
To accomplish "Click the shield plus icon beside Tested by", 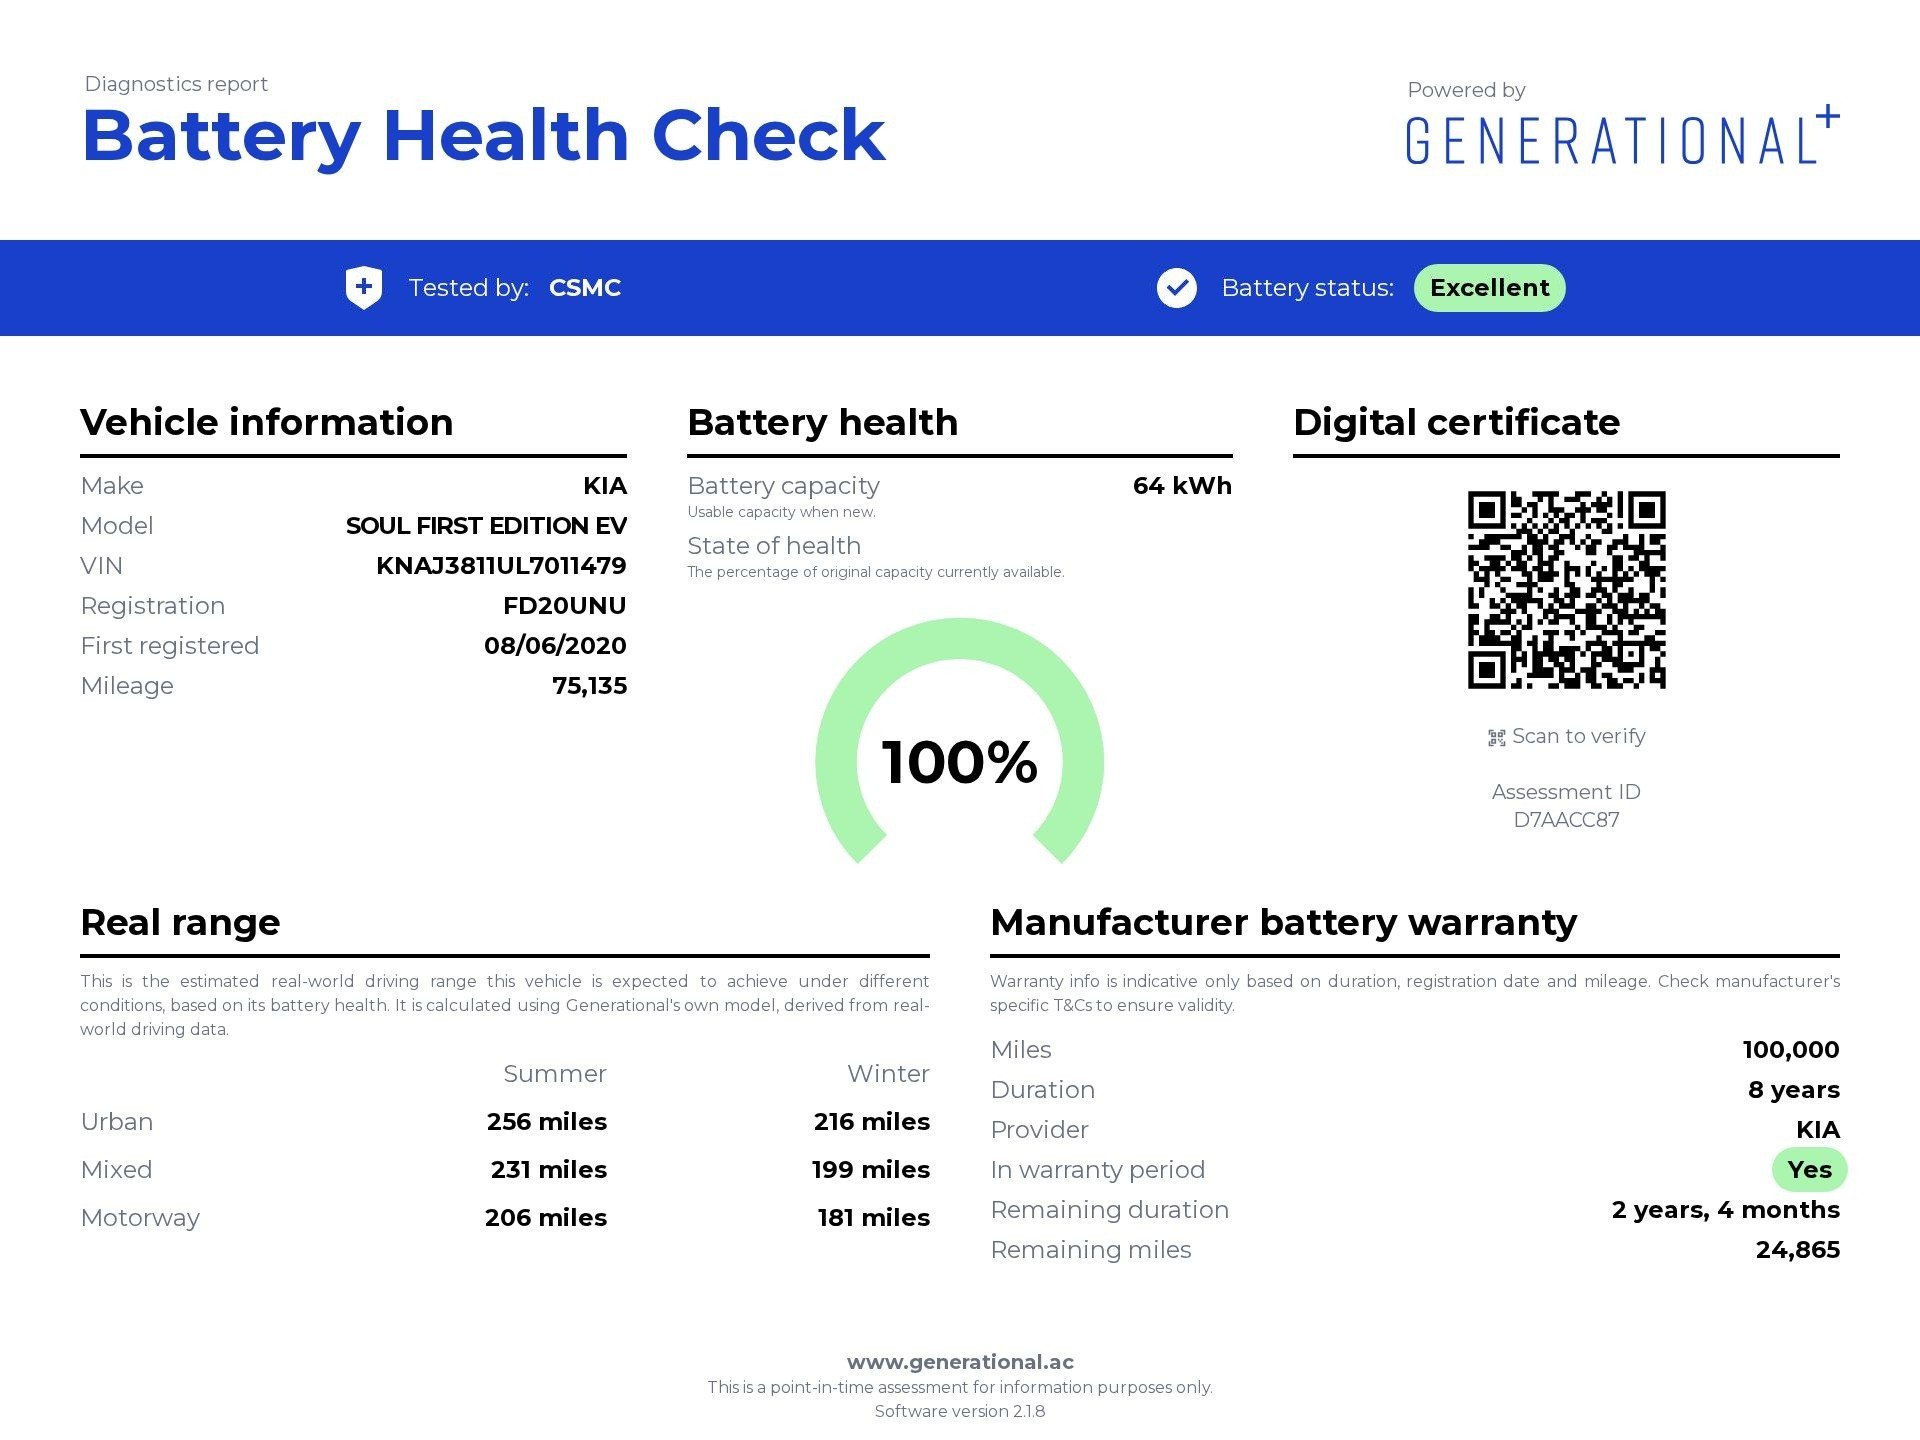I will click(x=364, y=288).
